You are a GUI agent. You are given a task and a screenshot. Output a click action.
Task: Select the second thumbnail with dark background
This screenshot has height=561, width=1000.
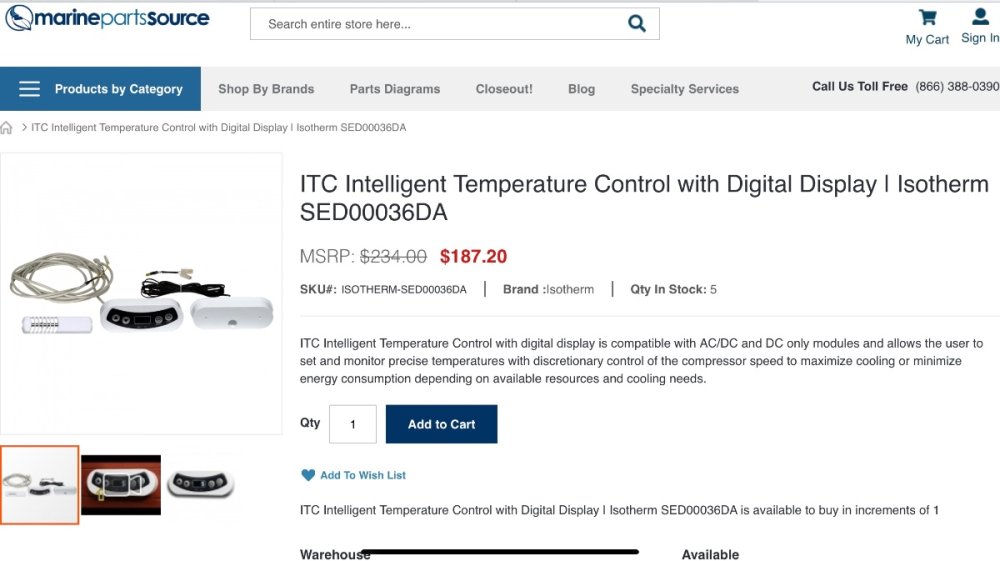pos(121,485)
